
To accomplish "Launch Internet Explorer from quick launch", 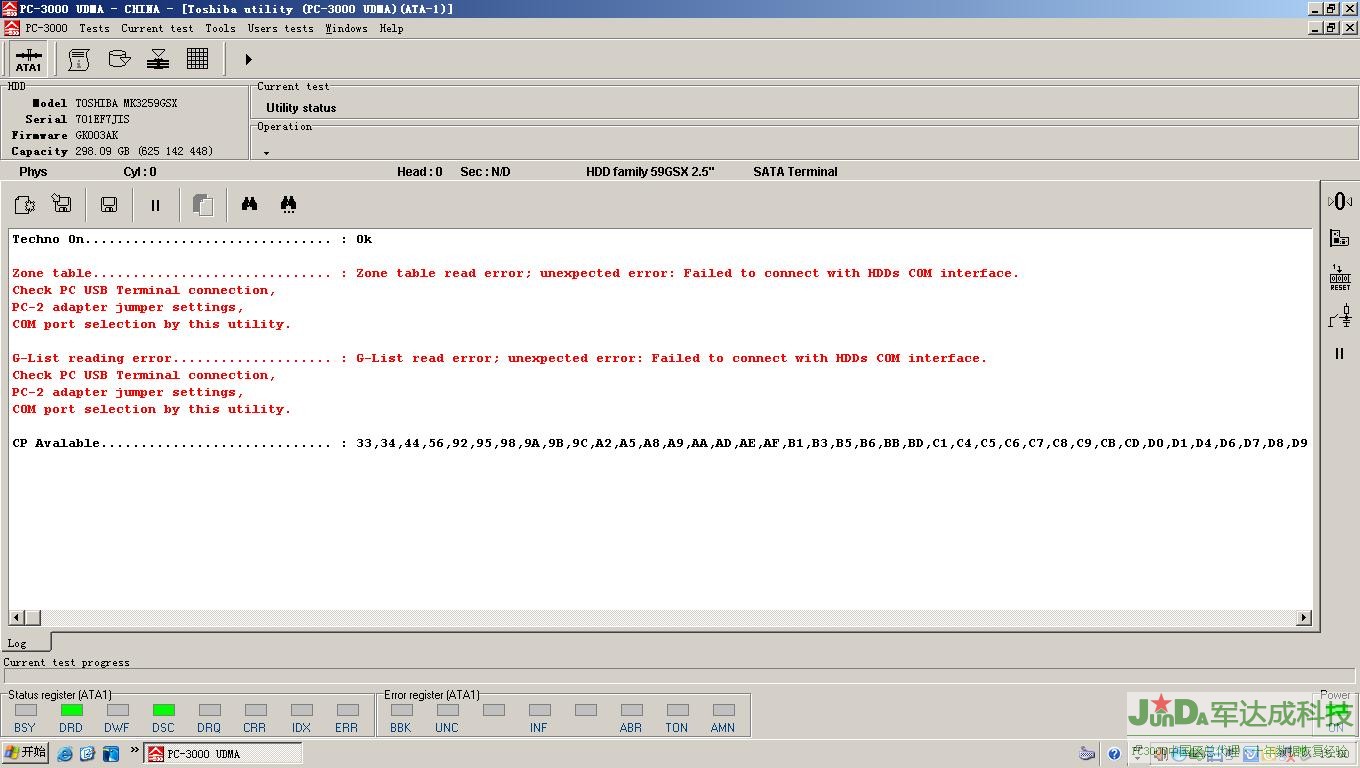I will (66, 754).
